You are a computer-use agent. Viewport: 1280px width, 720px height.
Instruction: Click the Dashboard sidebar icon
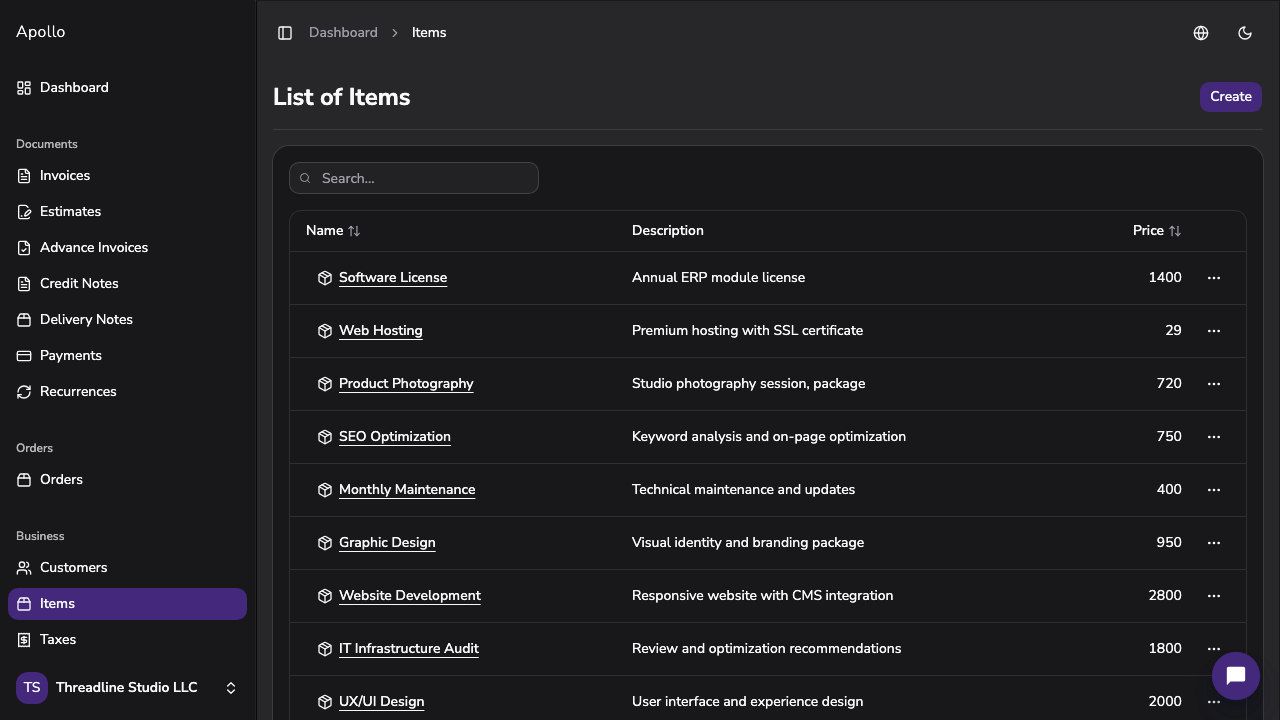[x=24, y=88]
